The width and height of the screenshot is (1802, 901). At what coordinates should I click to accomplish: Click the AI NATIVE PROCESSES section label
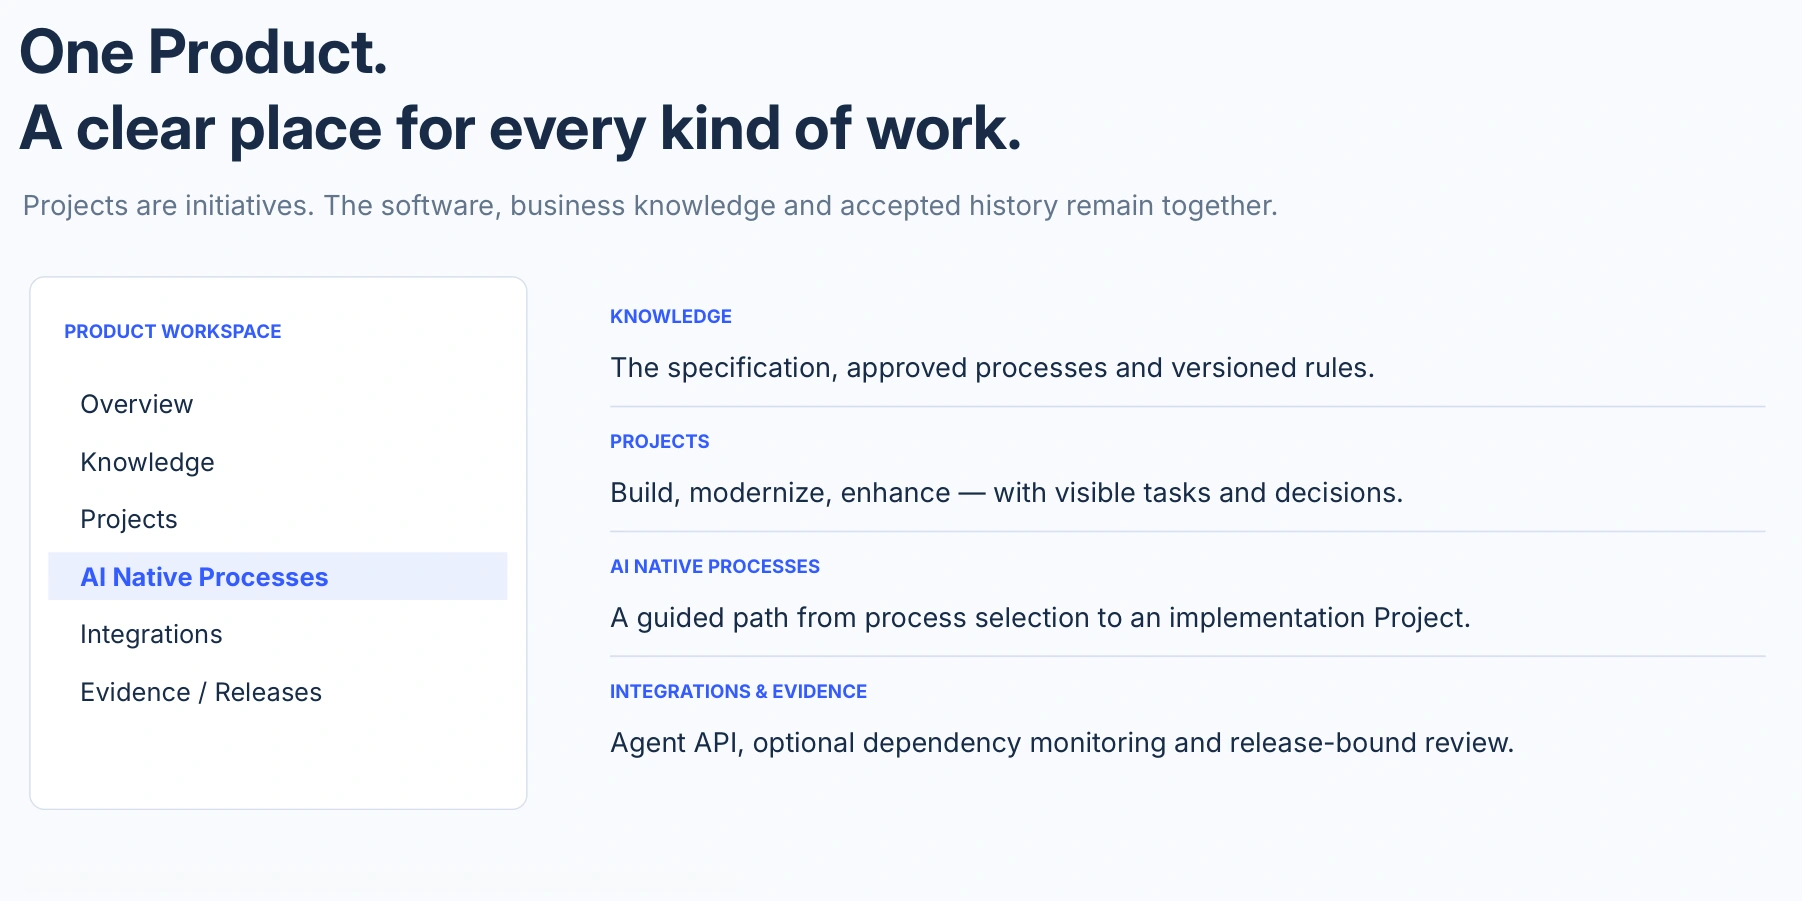click(715, 566)
